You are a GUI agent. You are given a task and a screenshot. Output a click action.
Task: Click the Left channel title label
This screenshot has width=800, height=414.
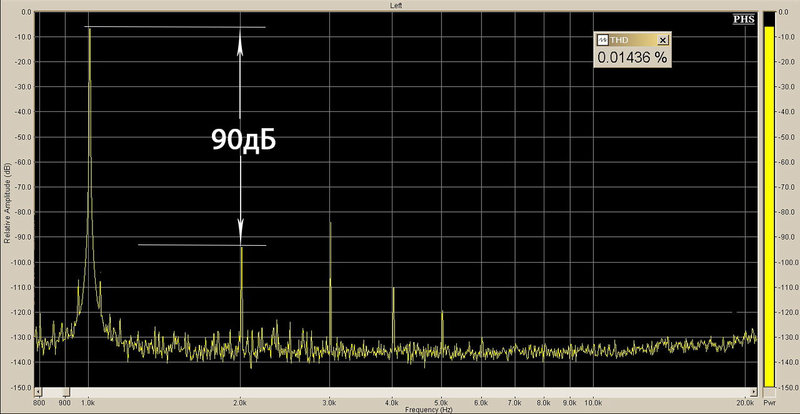tap(396, 5)
